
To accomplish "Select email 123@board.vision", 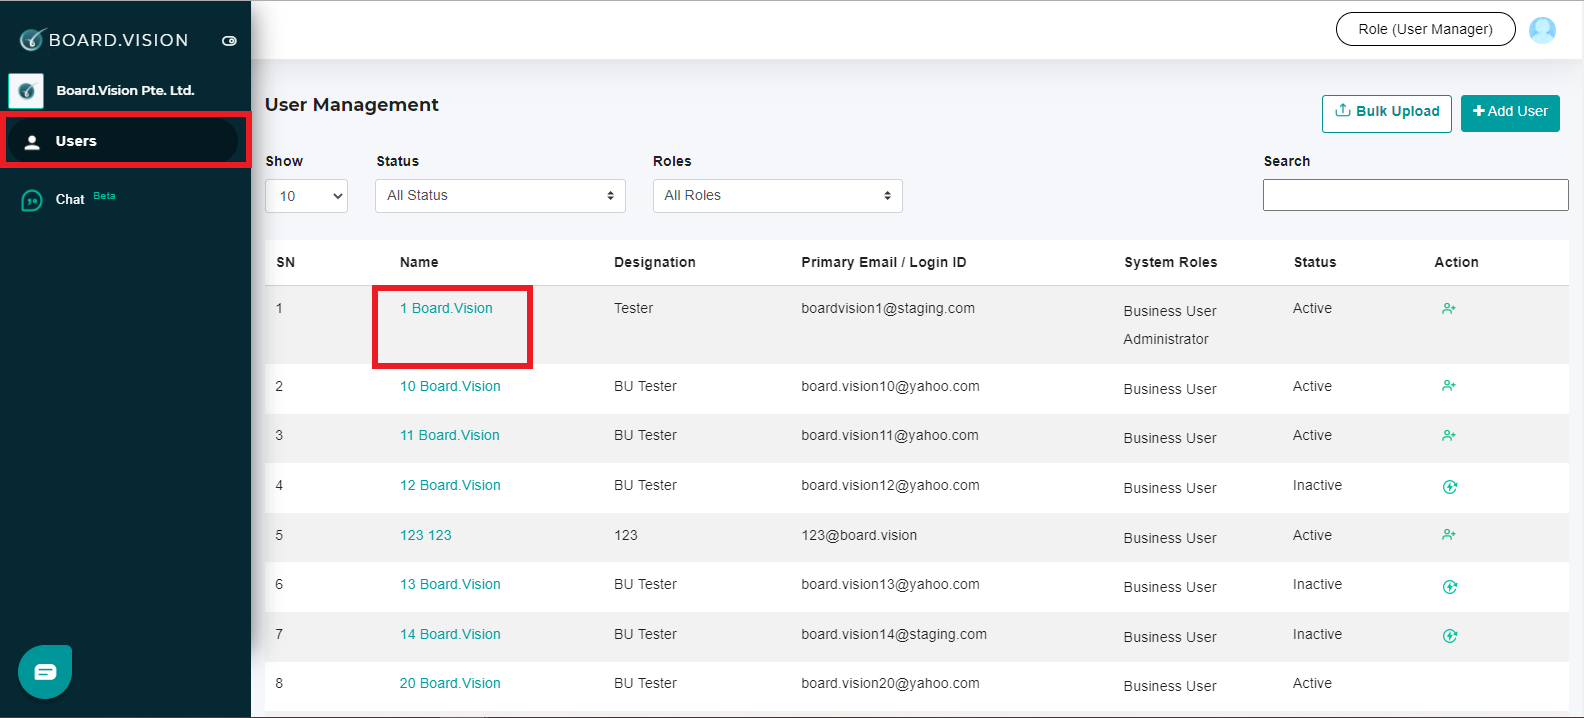I will 859,535.
